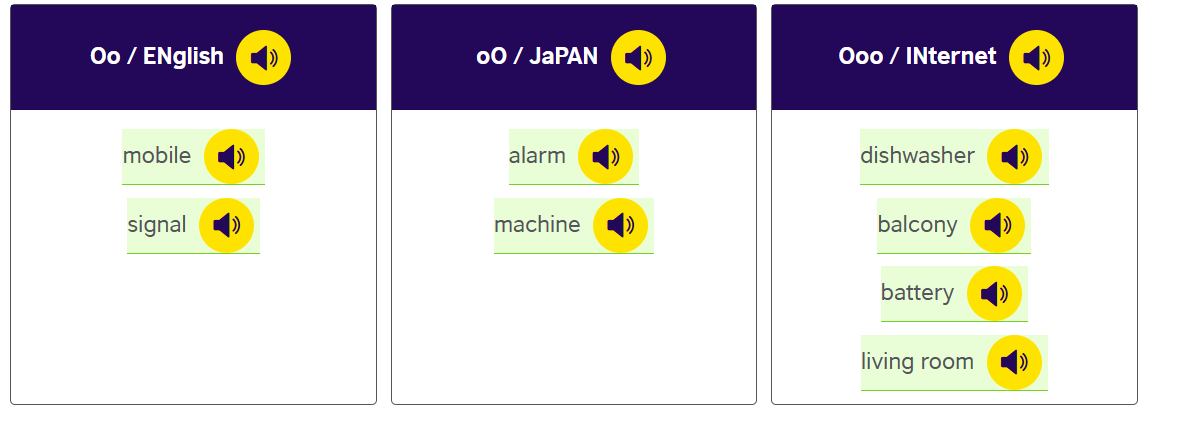Viewport: 1180px width, 425px height.
Task: Click the word 'machine'
Action: point(537,225)
